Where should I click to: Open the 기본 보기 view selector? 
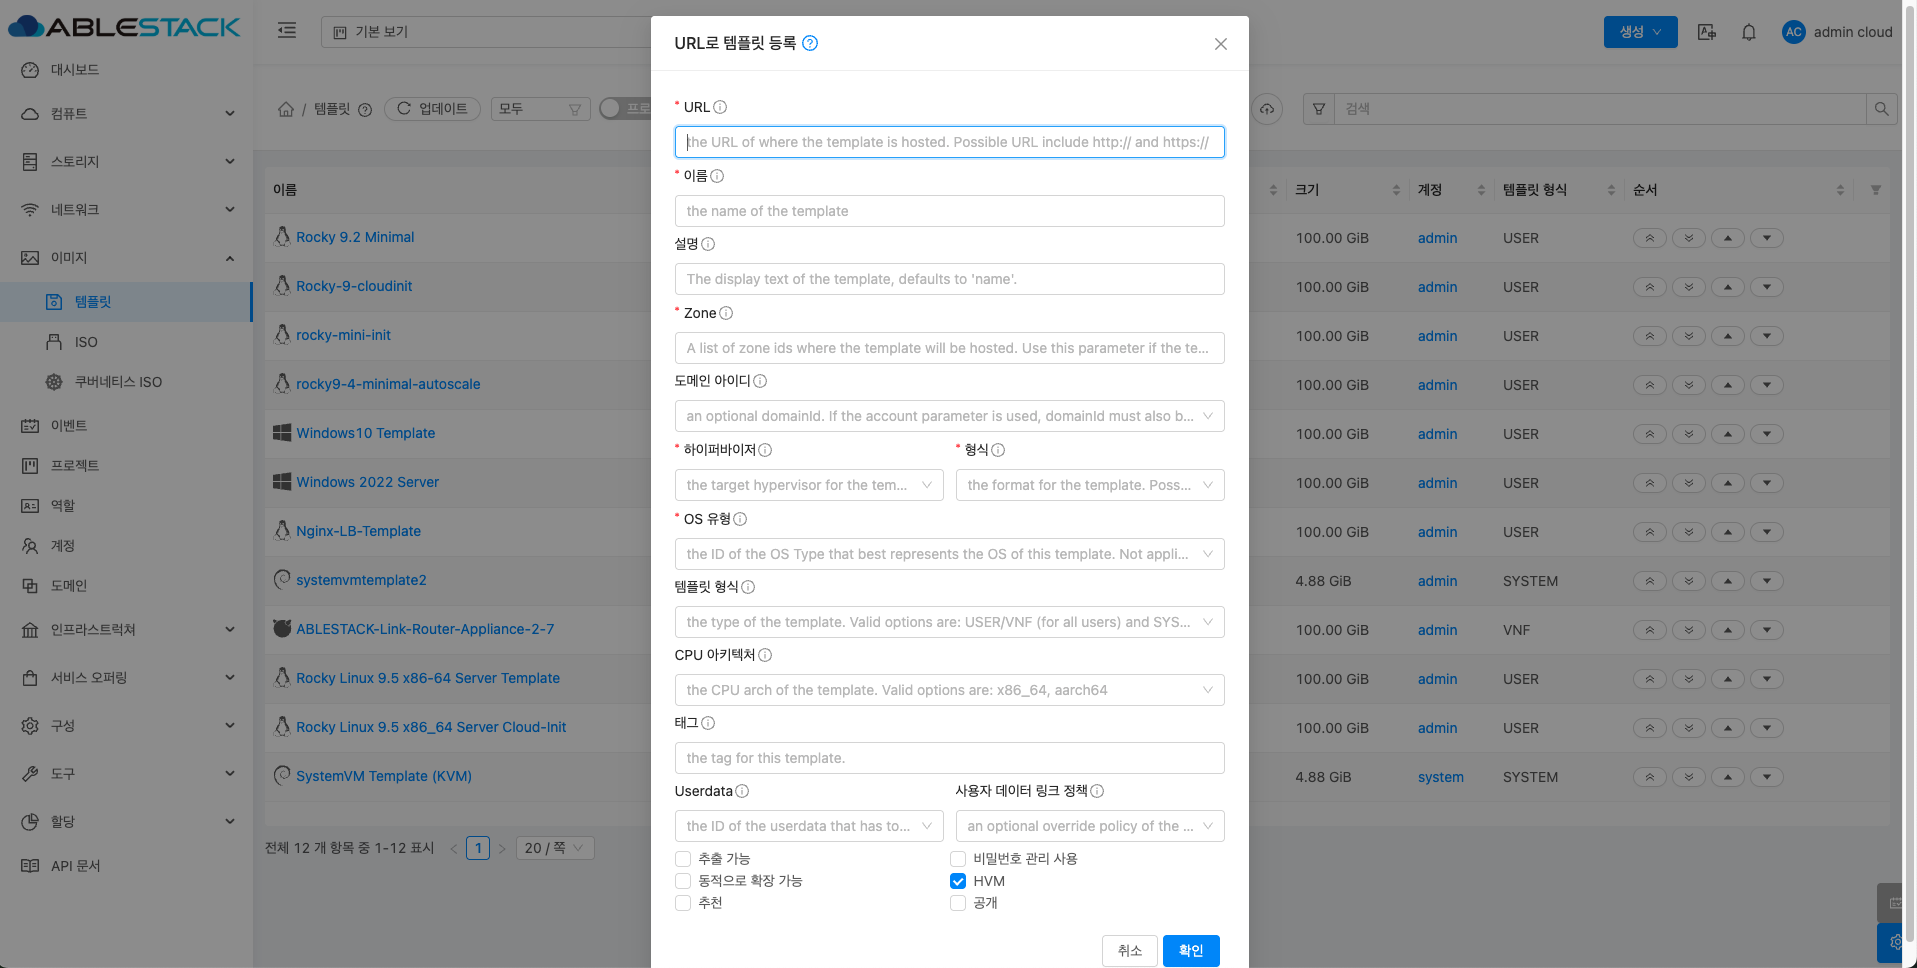pyautogui.click(x=486, y=32)
